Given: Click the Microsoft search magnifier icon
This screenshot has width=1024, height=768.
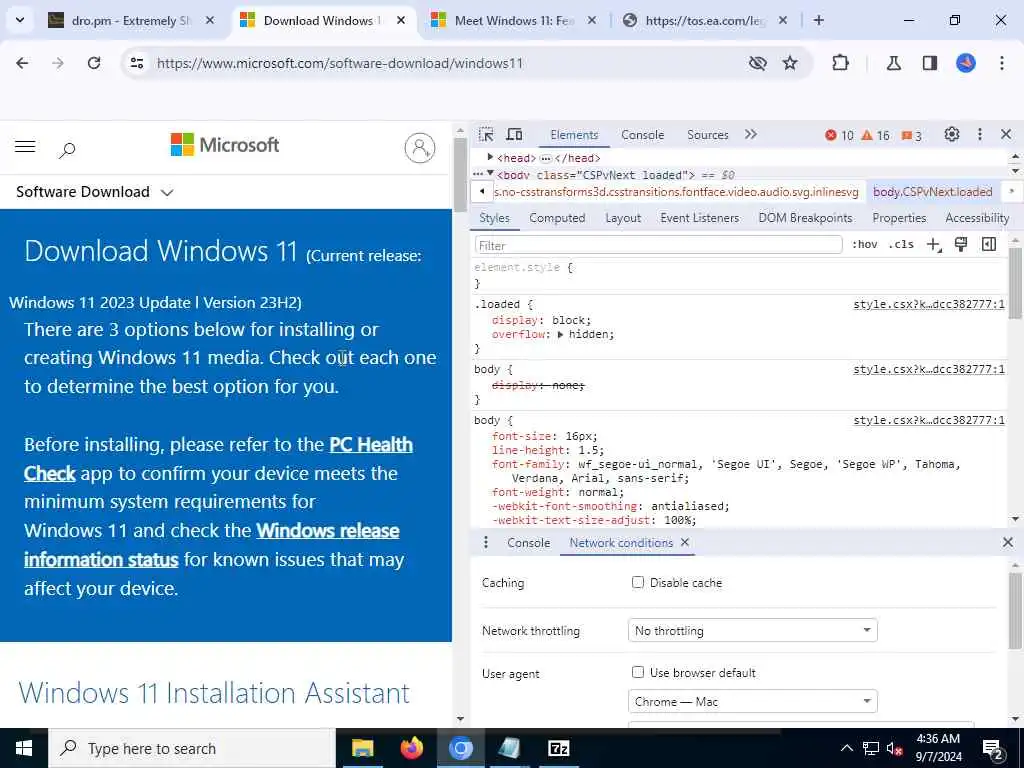Looking at the screenshot, I should [67, 150].
